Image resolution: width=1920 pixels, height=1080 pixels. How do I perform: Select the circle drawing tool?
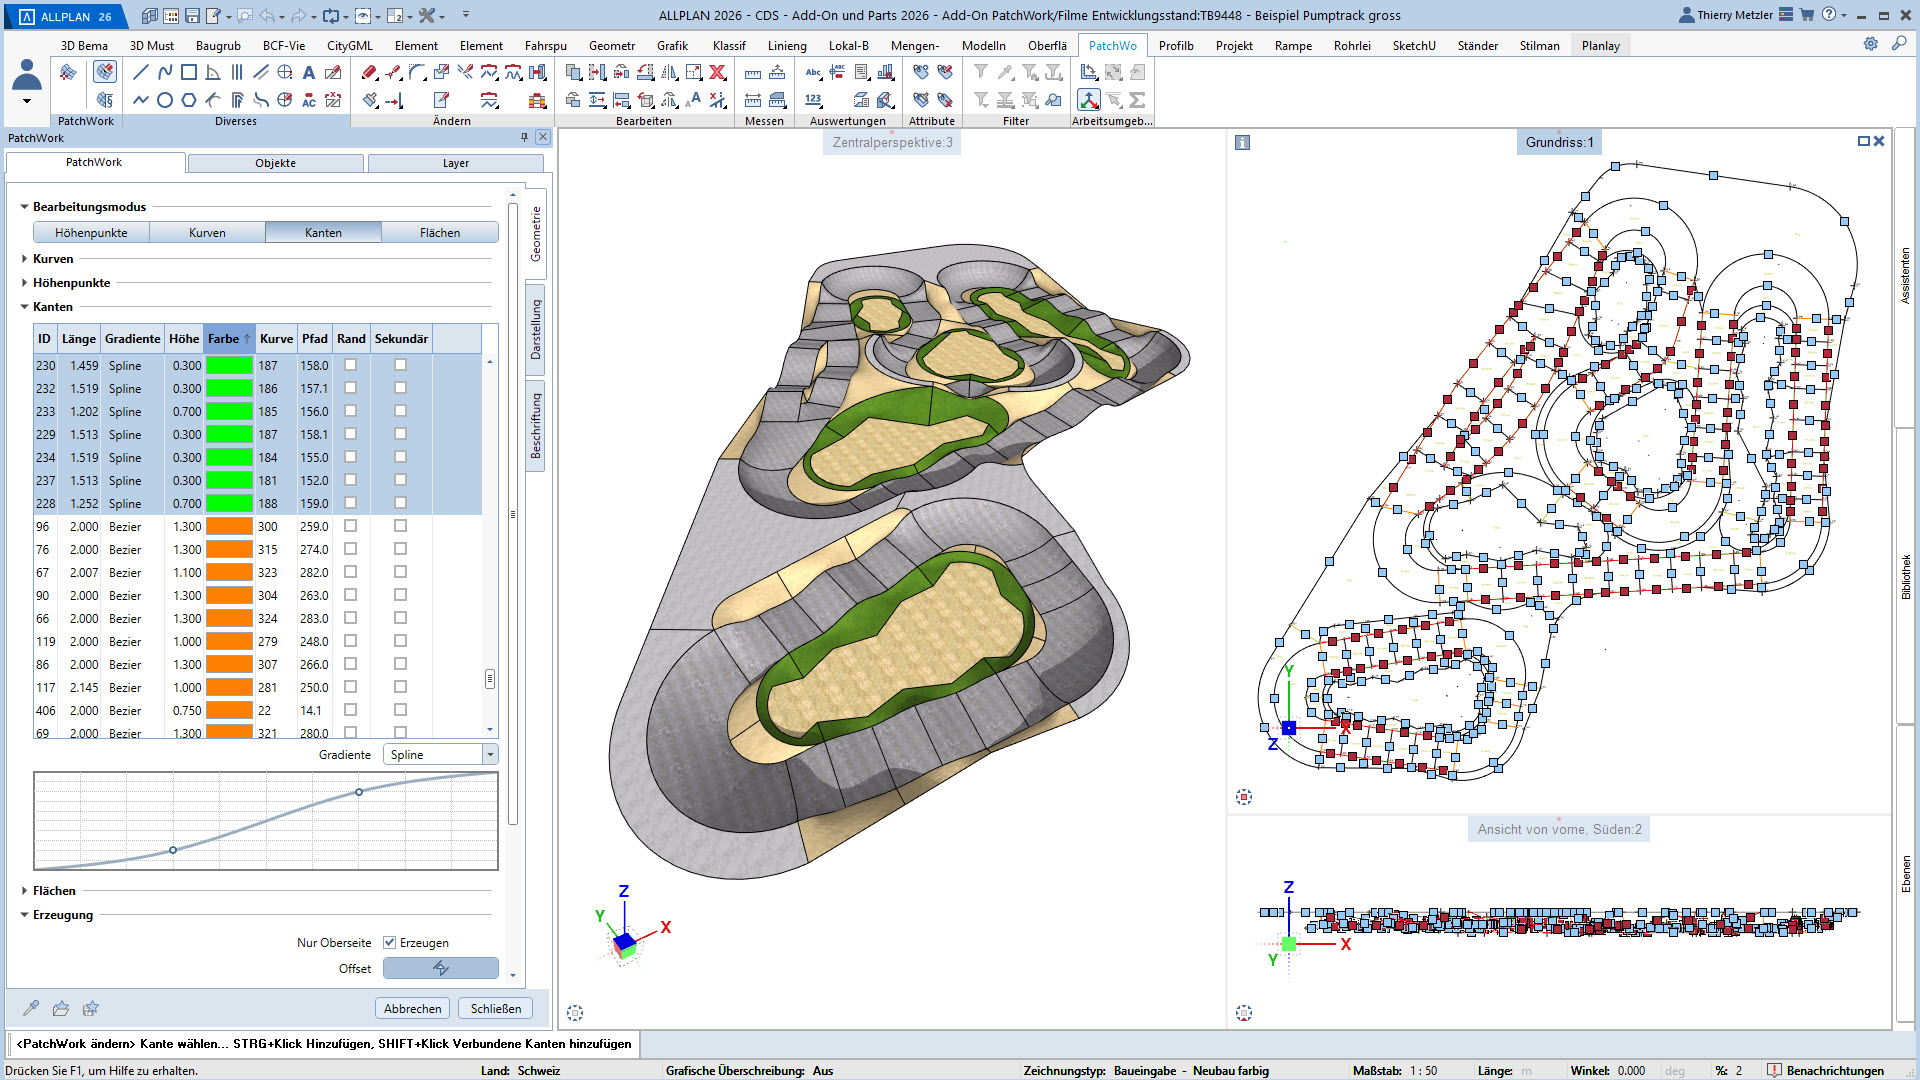click(x=165, y=100)
